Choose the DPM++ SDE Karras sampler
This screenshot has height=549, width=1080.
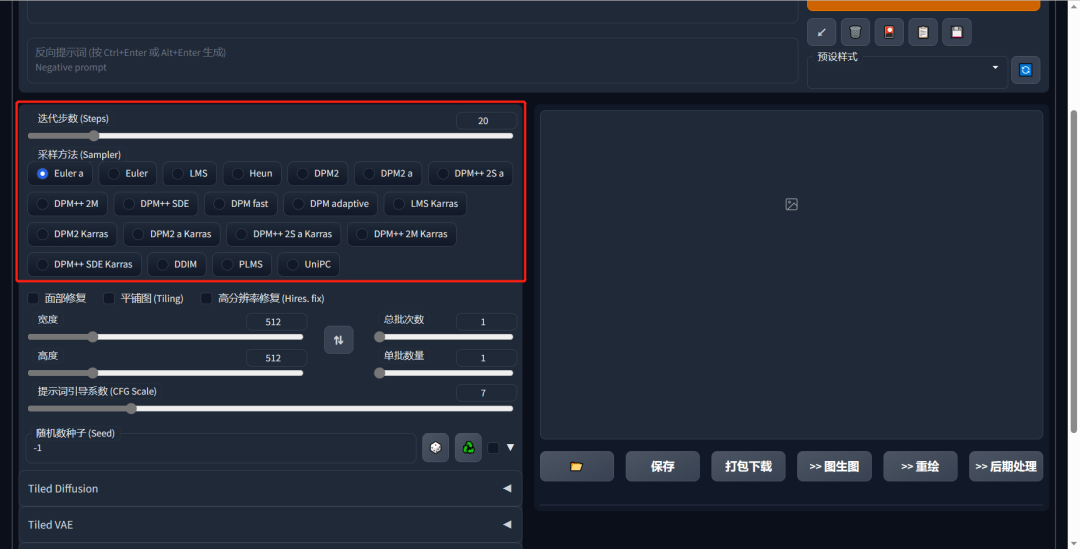[x=85, y=264]
